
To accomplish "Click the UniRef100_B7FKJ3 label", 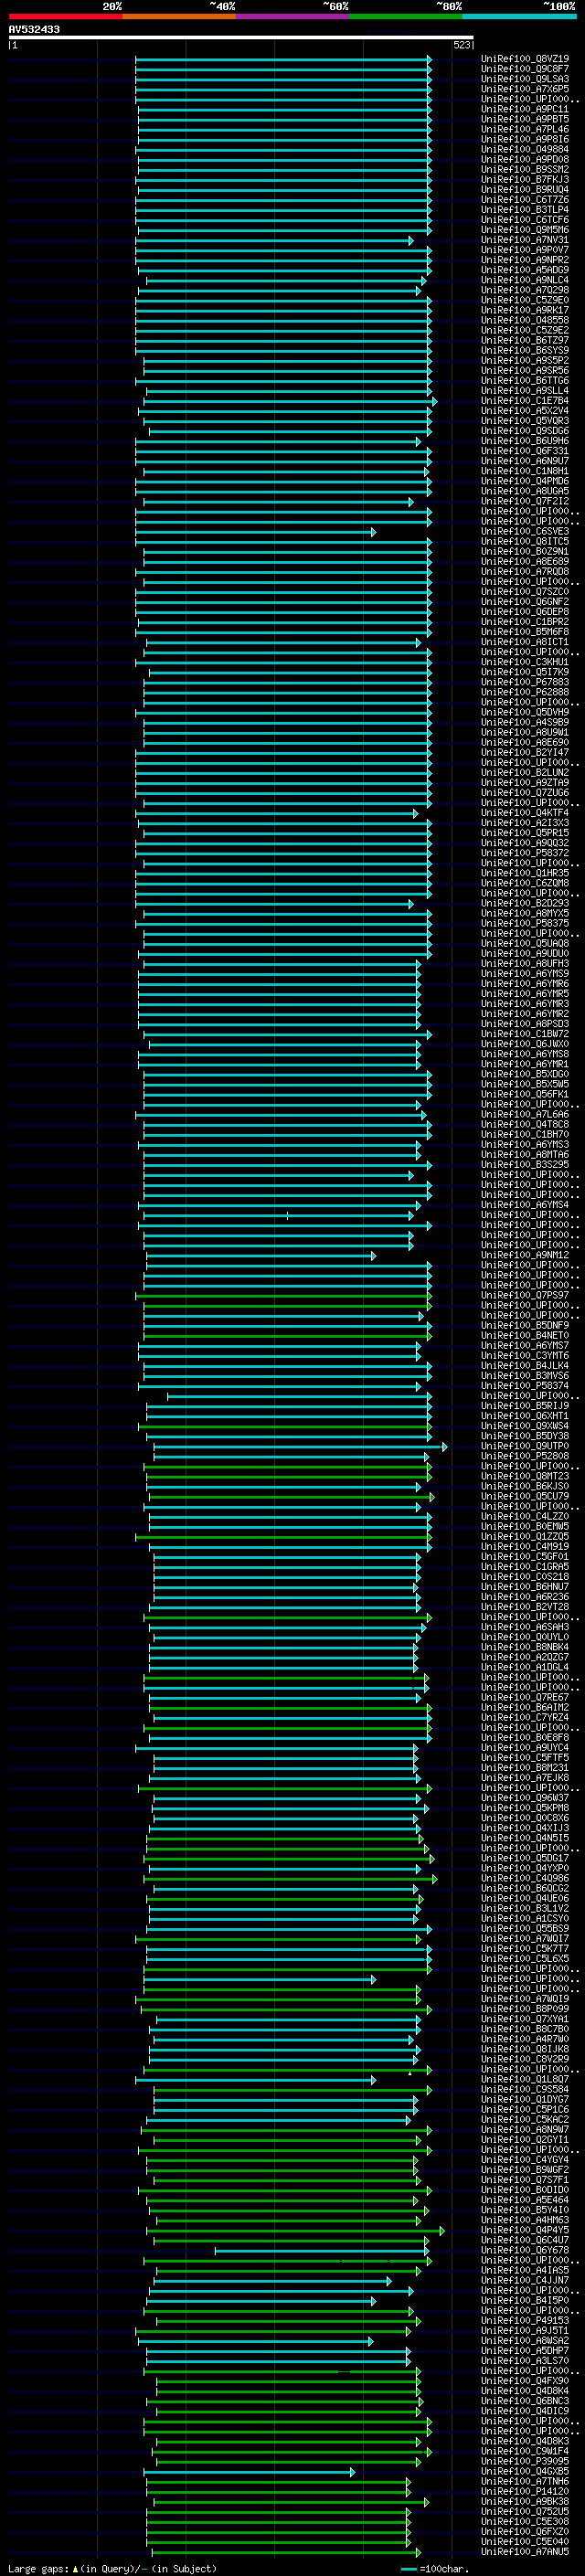I will pos(525,179).
